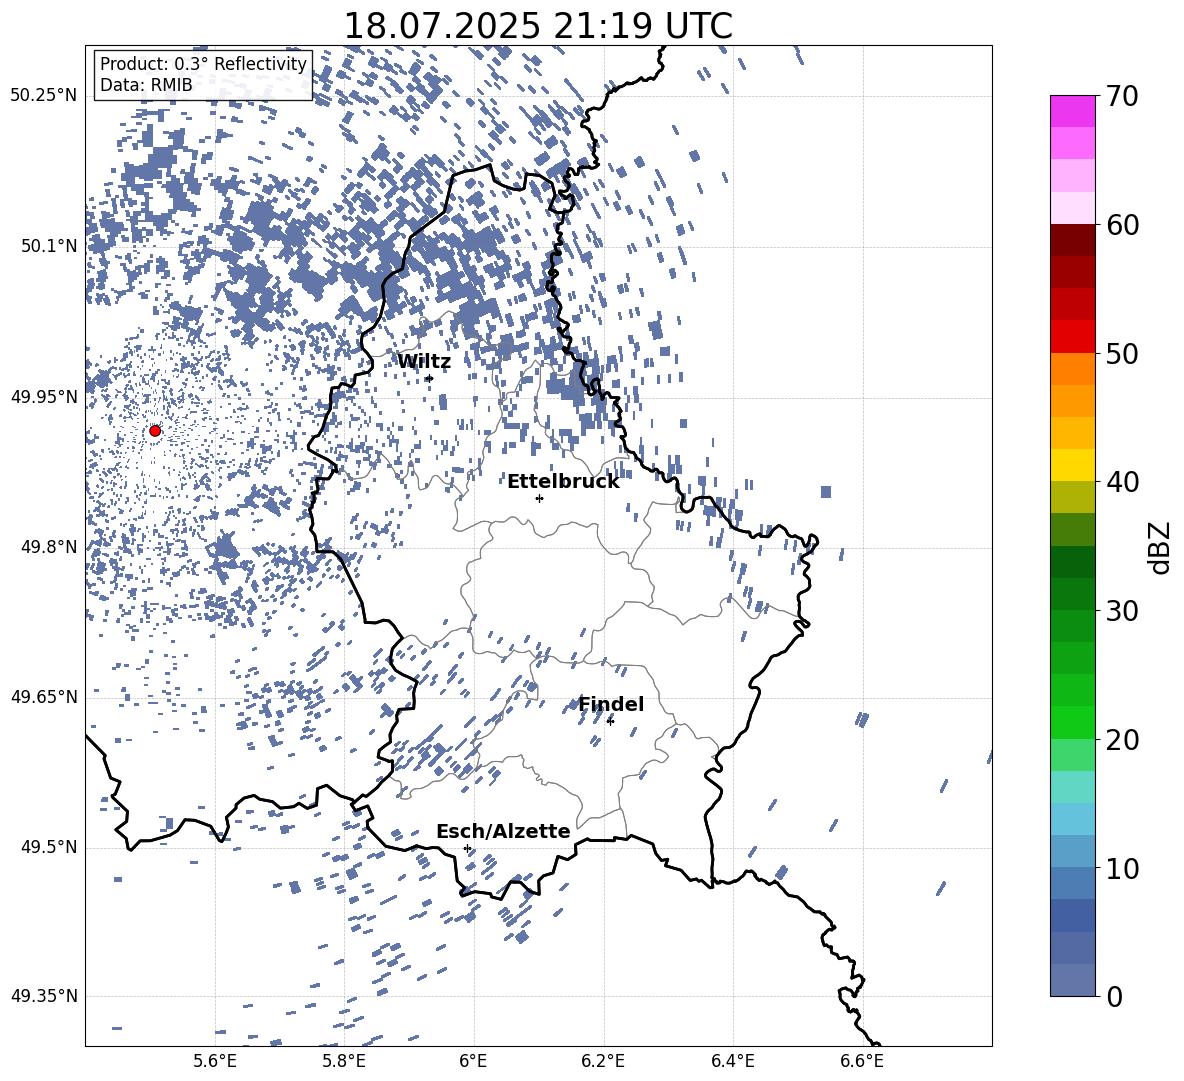1184x1081 pixels.
Task: Click the 50.1°N latitude label
Action: [49, 246]
